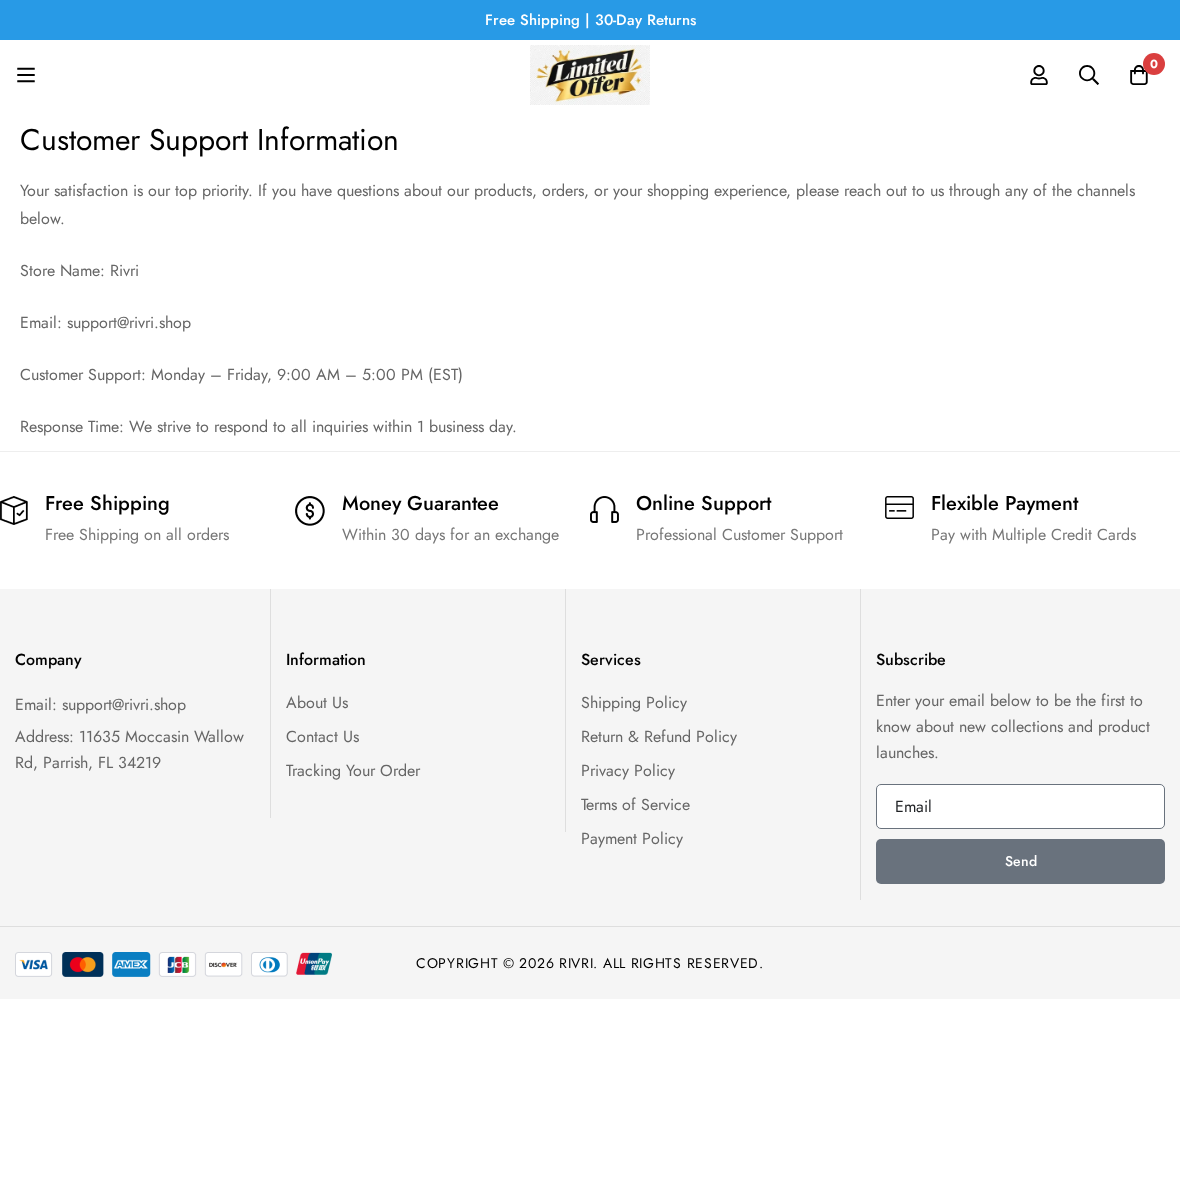Open the Payment Policy link

click(x=632, y=839)
